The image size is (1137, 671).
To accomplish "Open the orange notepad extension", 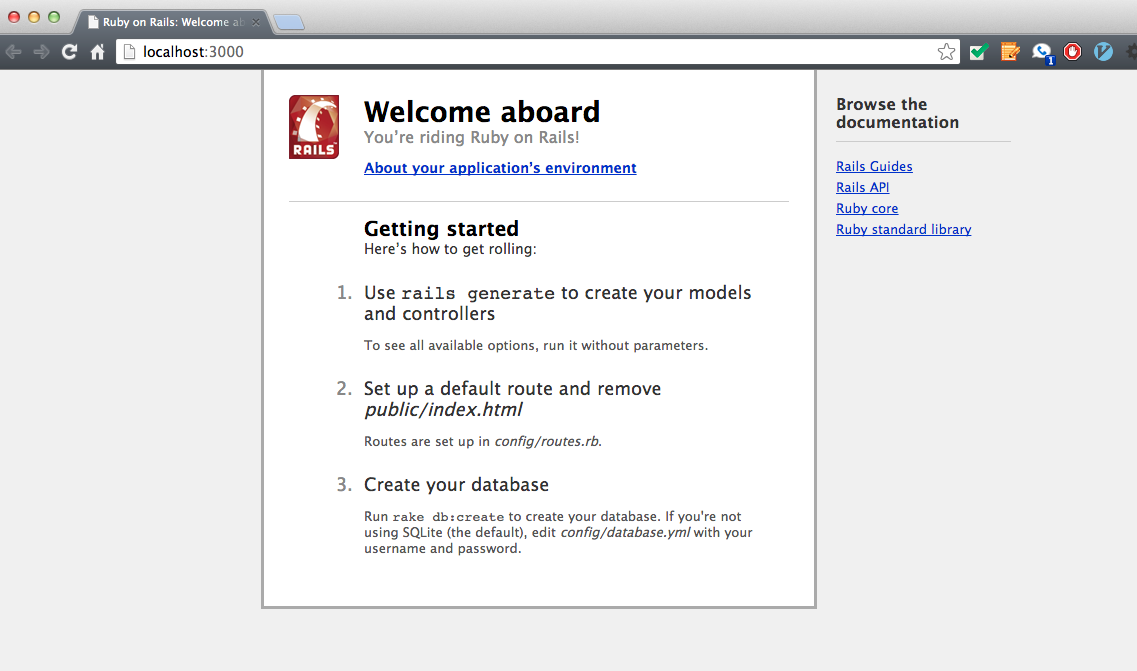I will (x=1009, y=52).
